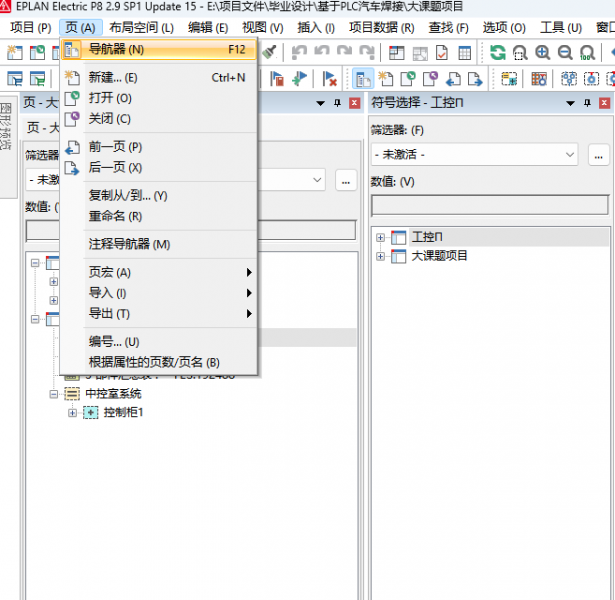This screenshot has height=600, width=615.
Task: Click the Open page toolbar icon
Action: click(408, 79)
